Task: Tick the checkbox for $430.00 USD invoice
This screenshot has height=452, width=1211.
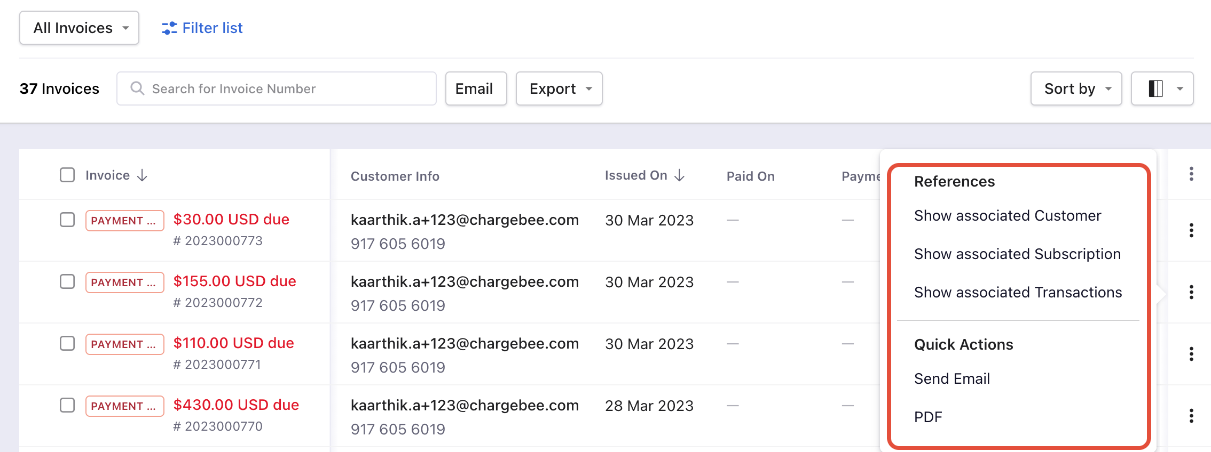Action: point(67,406)
